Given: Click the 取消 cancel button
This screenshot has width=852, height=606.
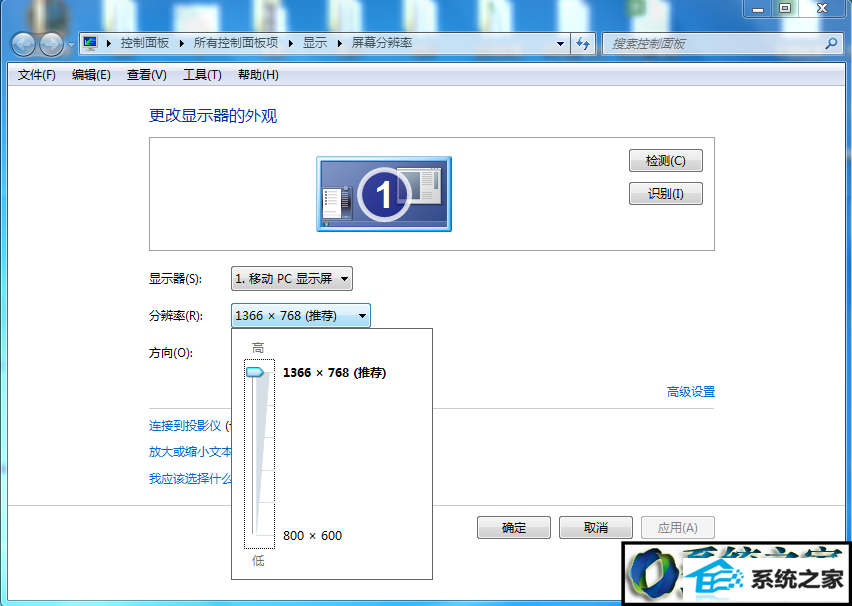Looking at the screenshot, I should 595,527.
